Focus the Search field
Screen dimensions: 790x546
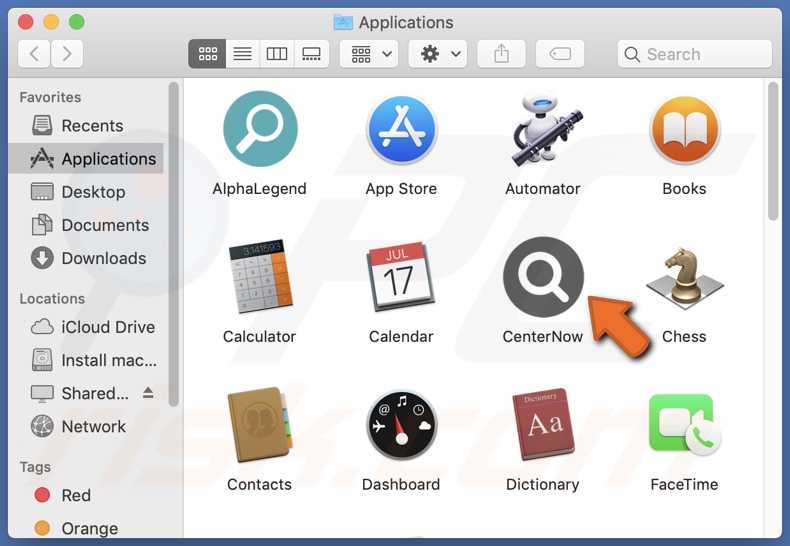point(695,54)
